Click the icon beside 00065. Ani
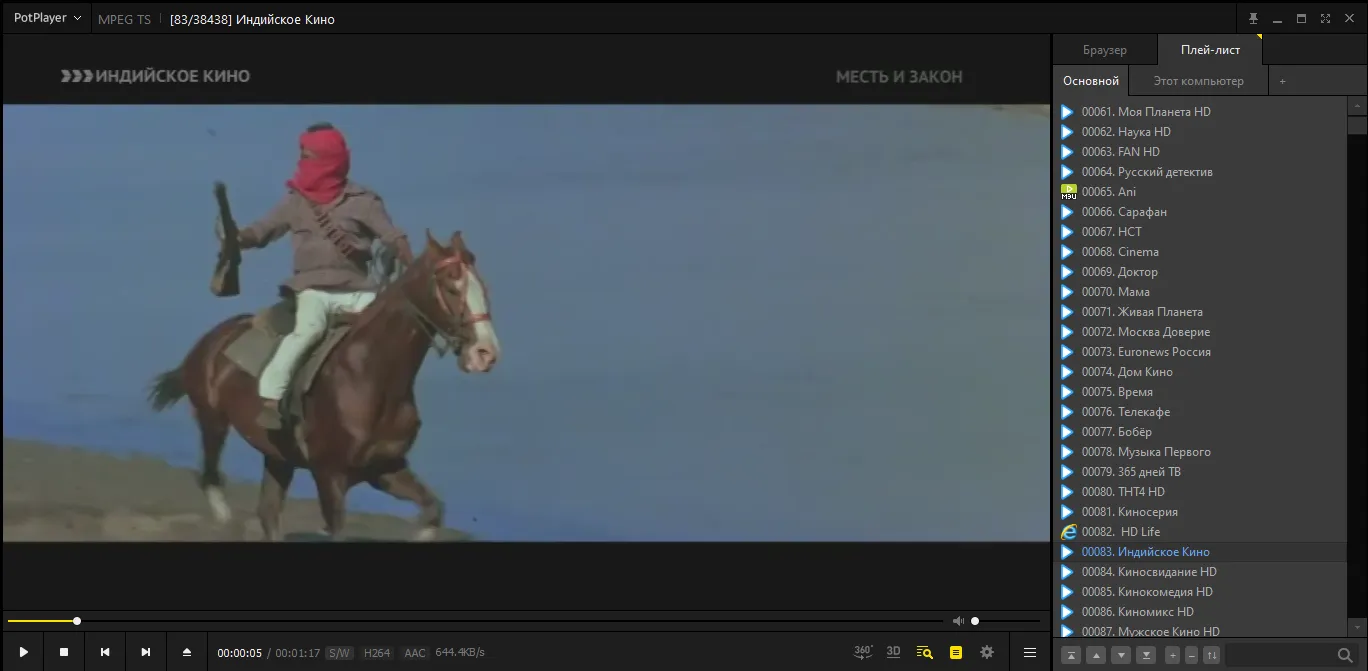This screenshot has width=1368, height=671. [x=1068, y=192]
